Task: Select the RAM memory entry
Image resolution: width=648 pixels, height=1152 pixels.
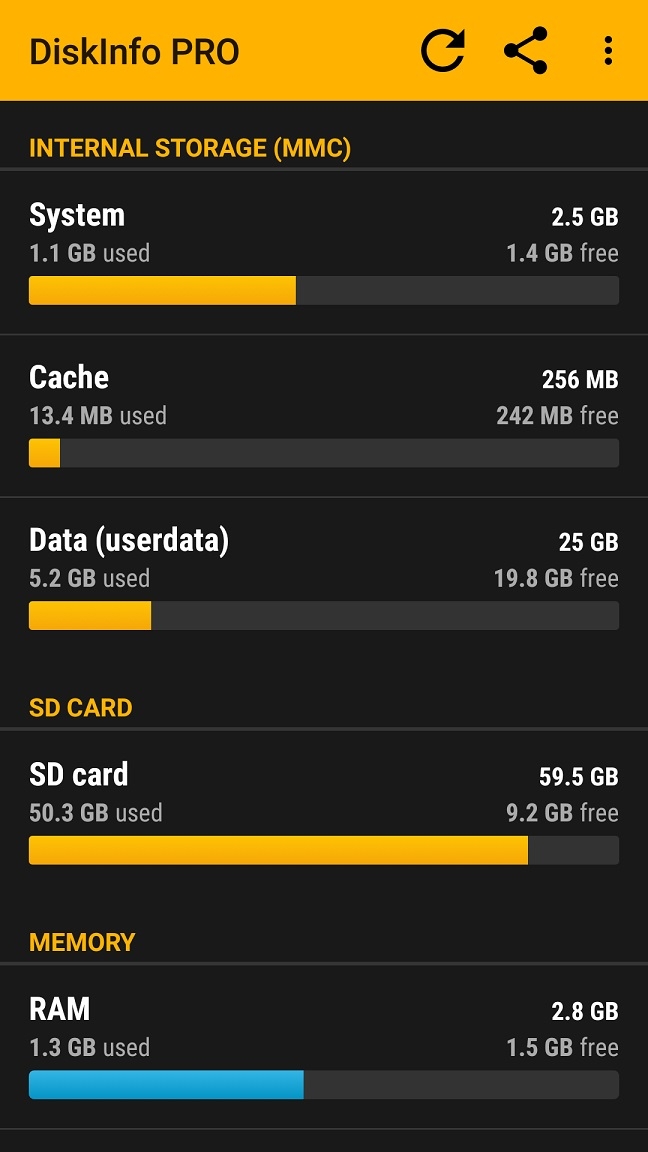Action: pos(324,1047)
